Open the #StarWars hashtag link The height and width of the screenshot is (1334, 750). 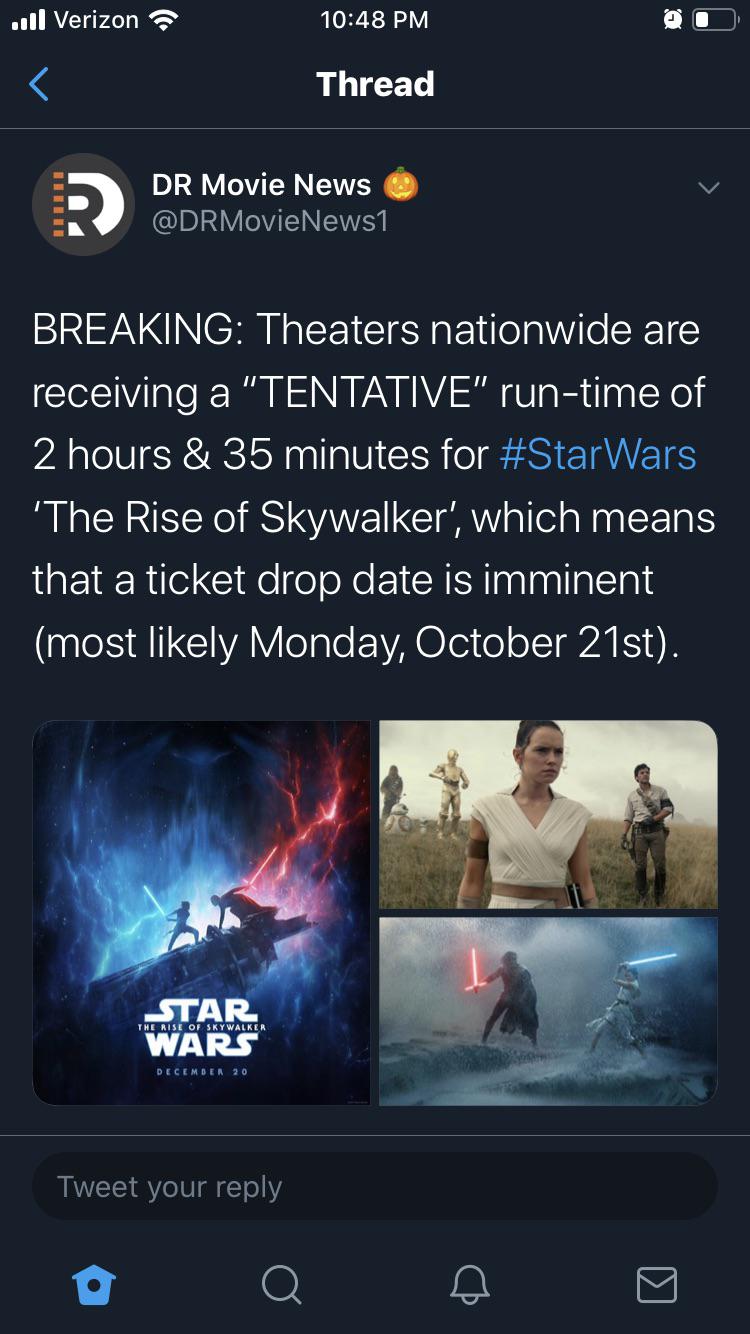pos(597,454)
